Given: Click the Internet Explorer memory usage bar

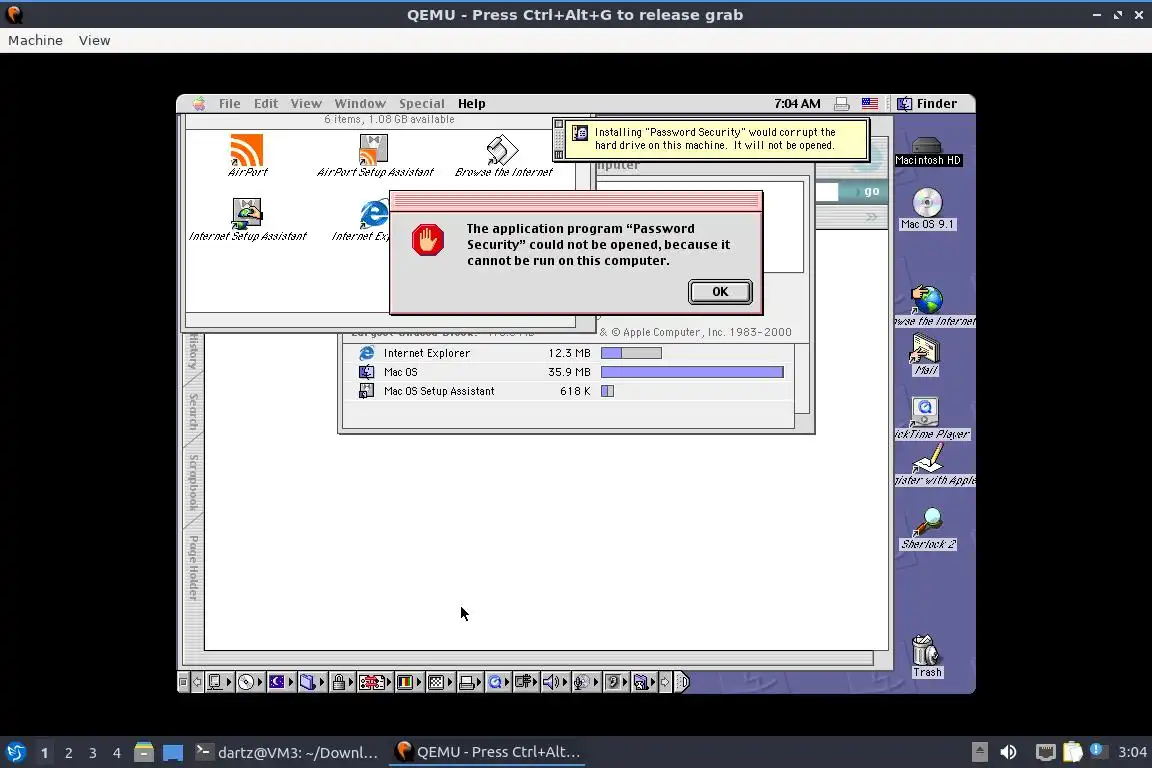Looking at the screenshot, I should point(631,353).
